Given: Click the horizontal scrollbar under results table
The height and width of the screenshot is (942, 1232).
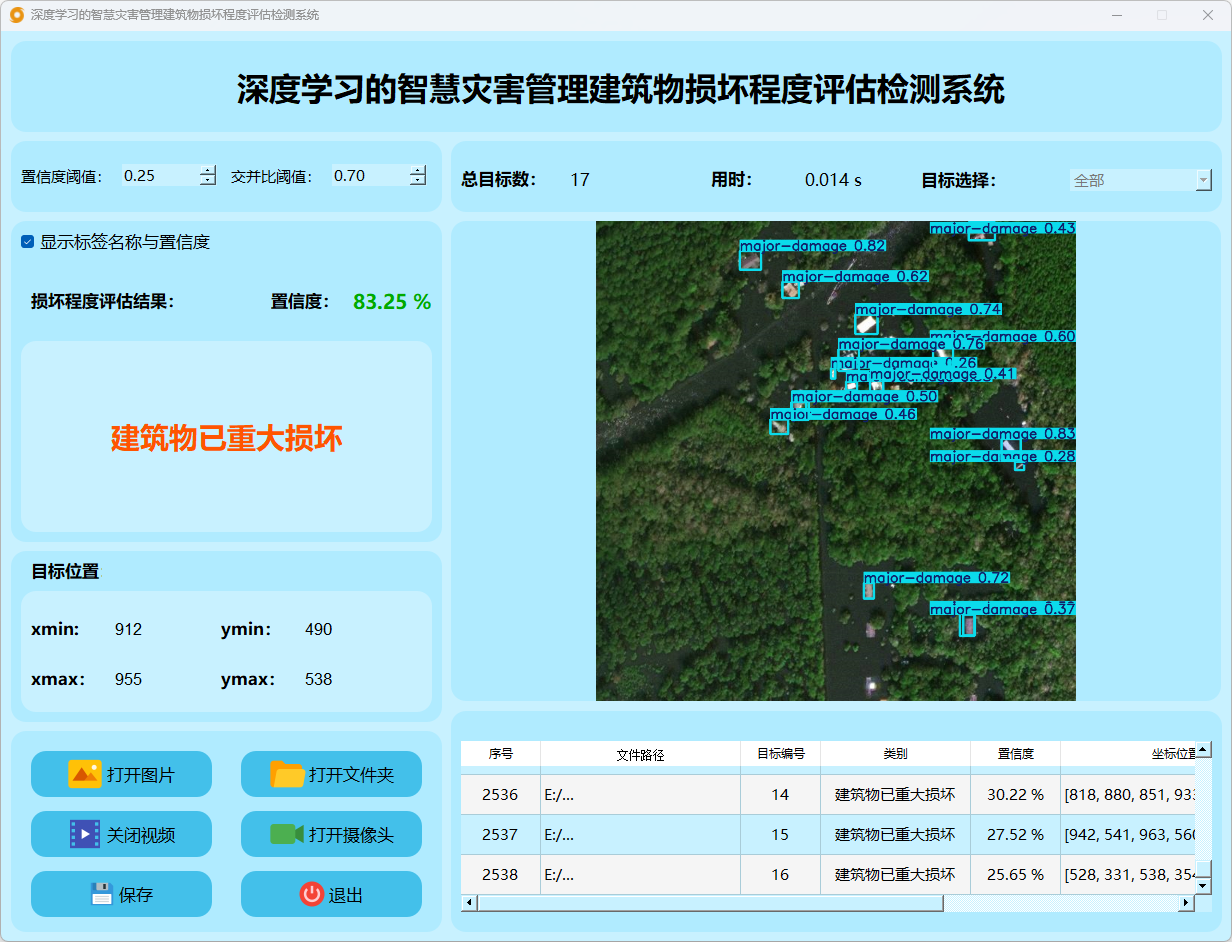Looking at the screenshot, I should [710, 903].
